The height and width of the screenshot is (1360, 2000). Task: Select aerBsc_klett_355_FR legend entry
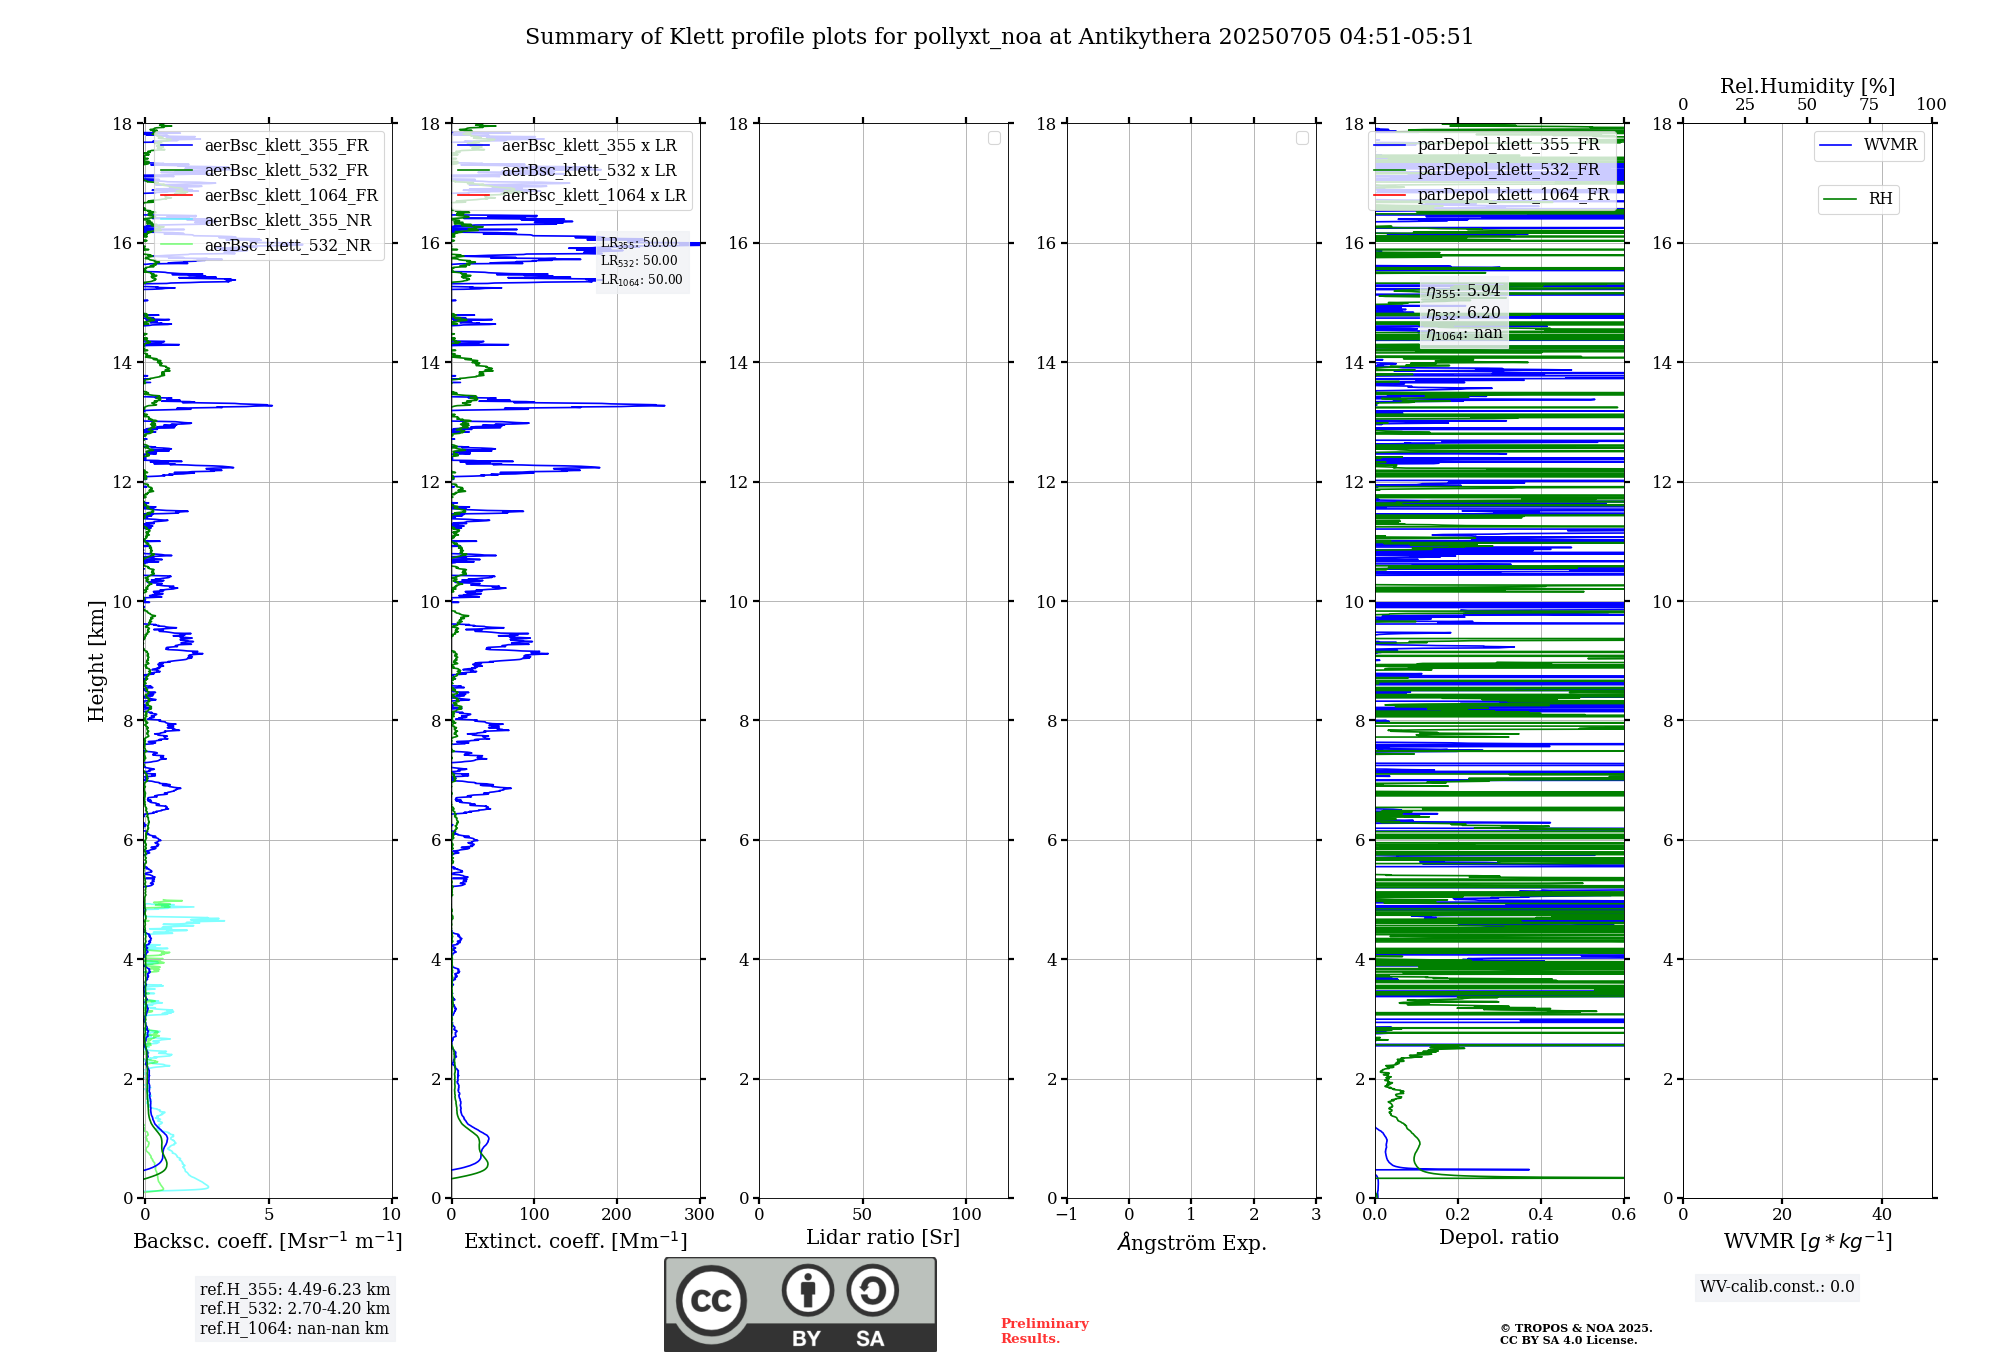point(286,146)
